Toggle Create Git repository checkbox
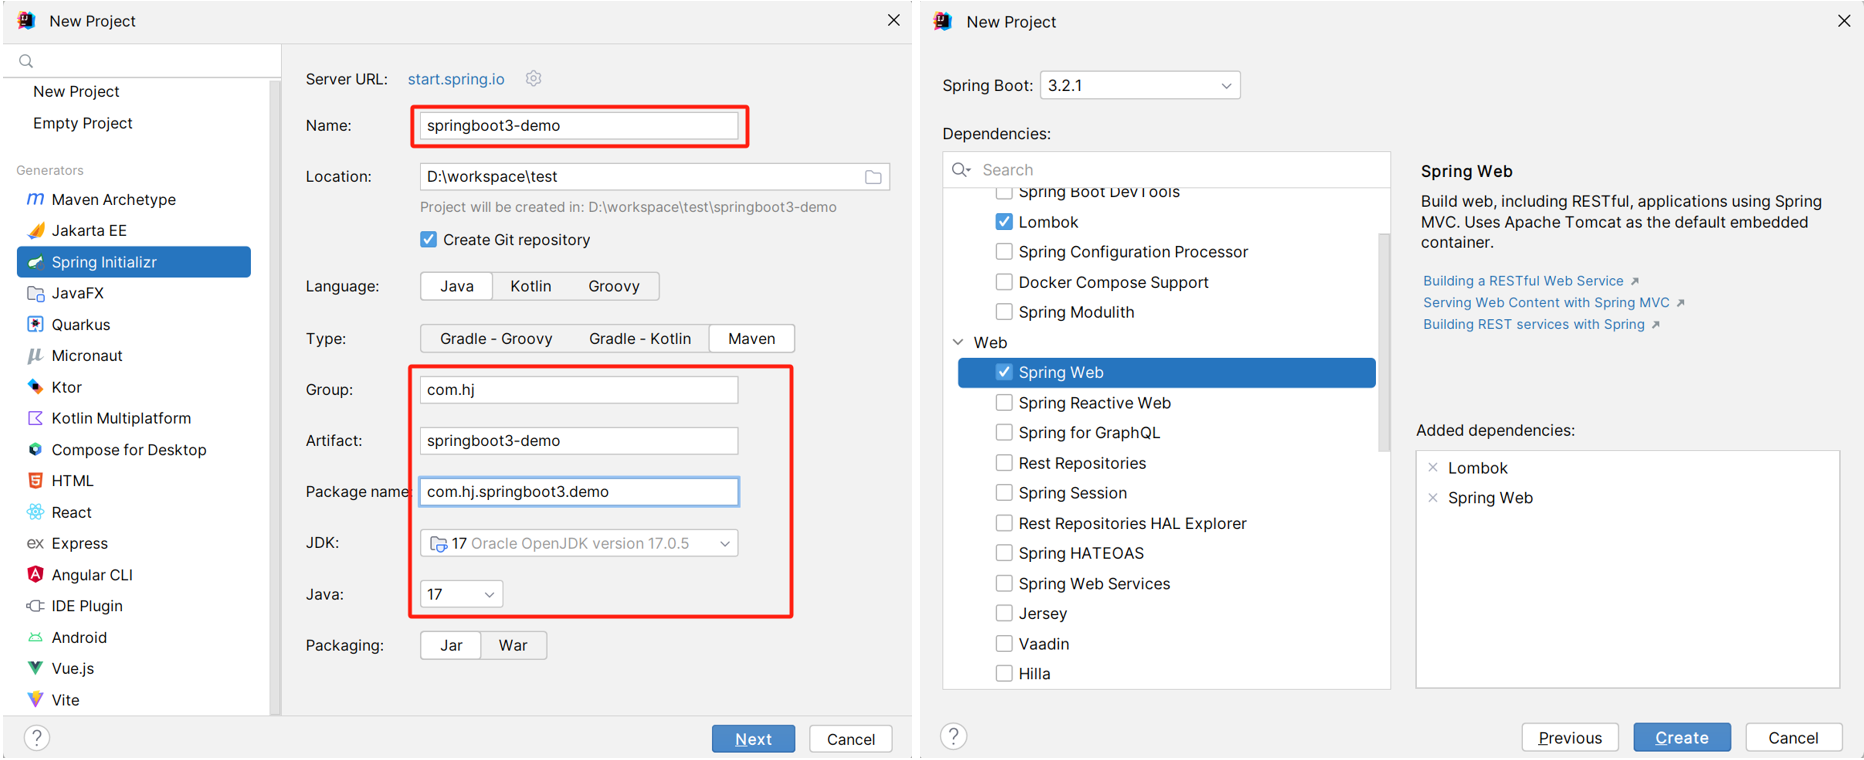1864x760 pixels. coord(429,240)
